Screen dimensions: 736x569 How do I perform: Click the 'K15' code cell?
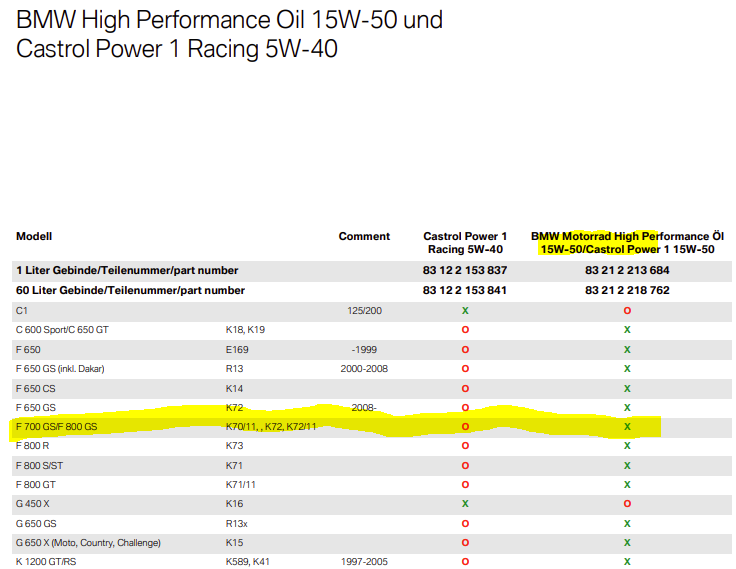coord(234,543)
